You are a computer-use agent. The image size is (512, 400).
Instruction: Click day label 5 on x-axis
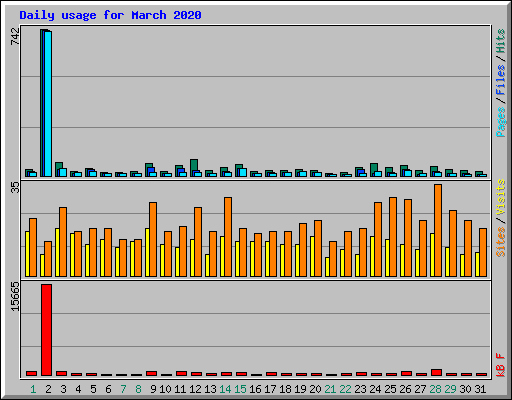(93, 389)
